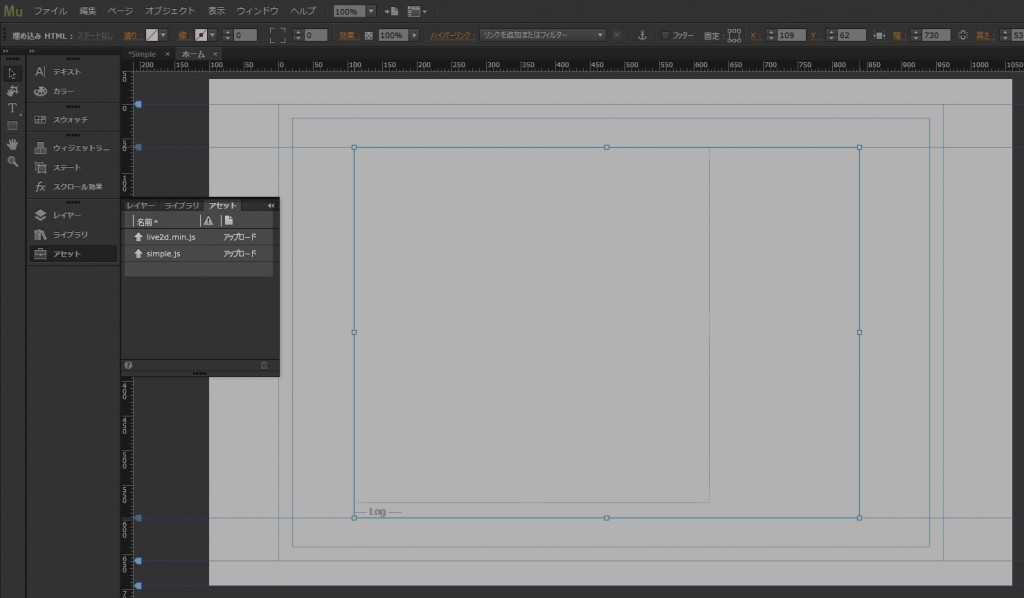Click the 100% width resize icon

coord(878,35)
